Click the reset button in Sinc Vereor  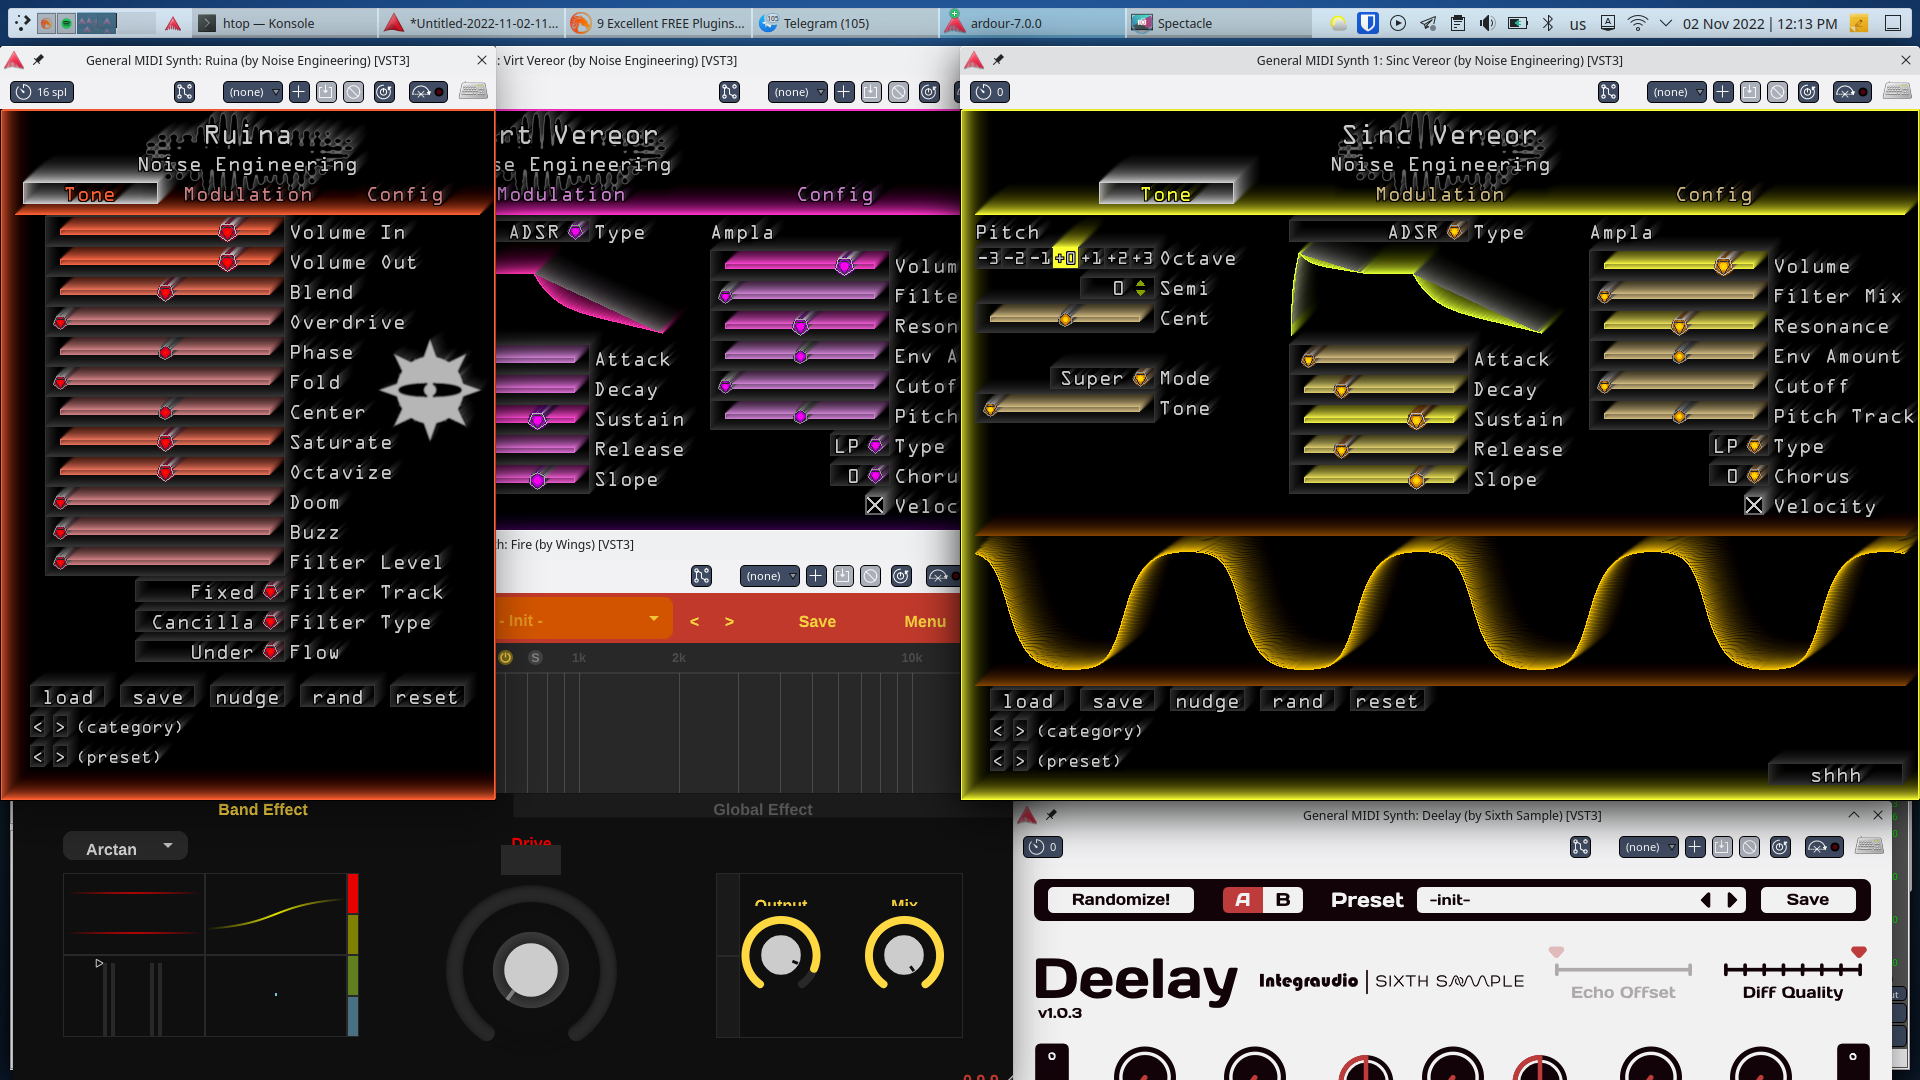(x=1387, y=701)
